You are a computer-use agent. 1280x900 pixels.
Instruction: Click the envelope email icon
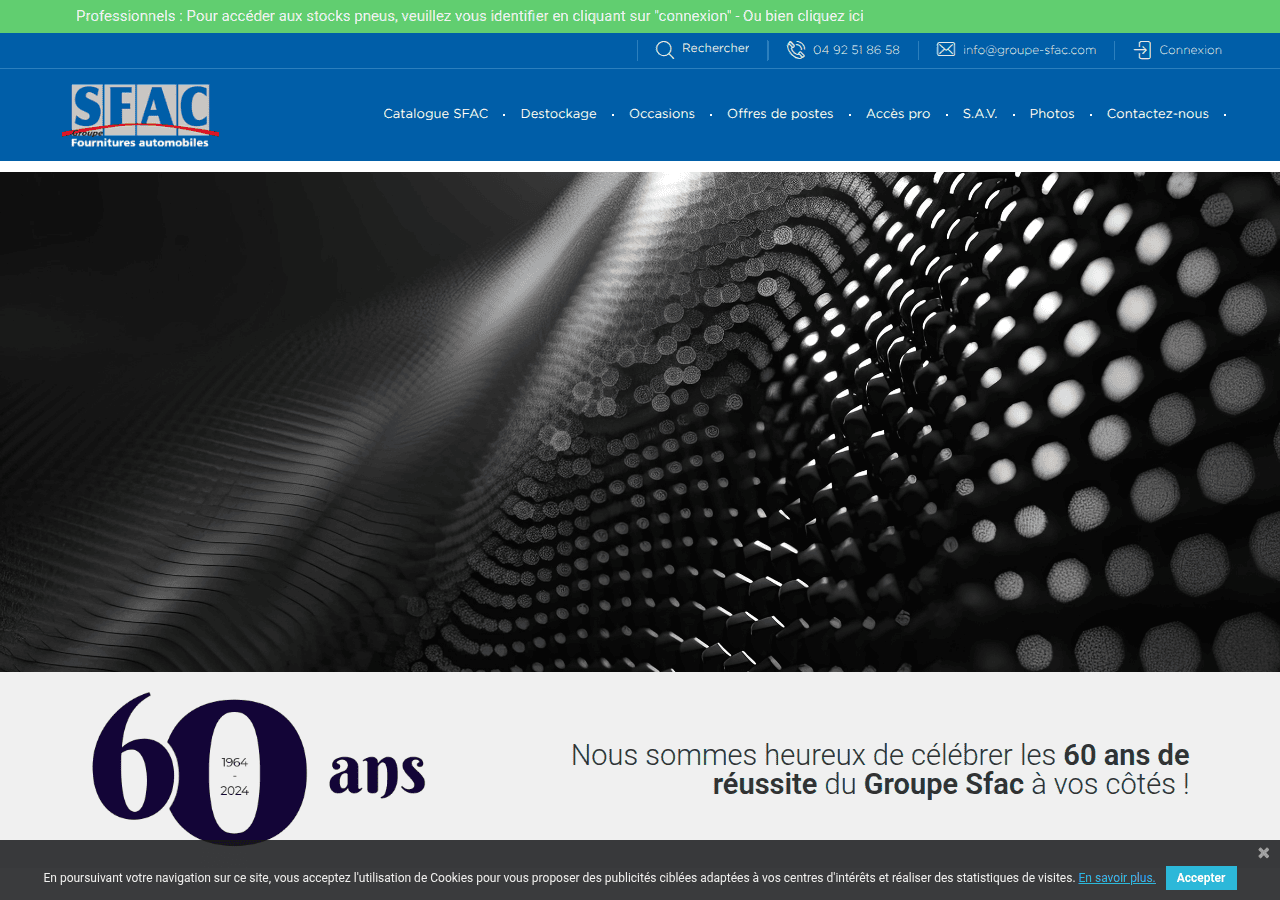pyautogui.click(x=946, y=49)
